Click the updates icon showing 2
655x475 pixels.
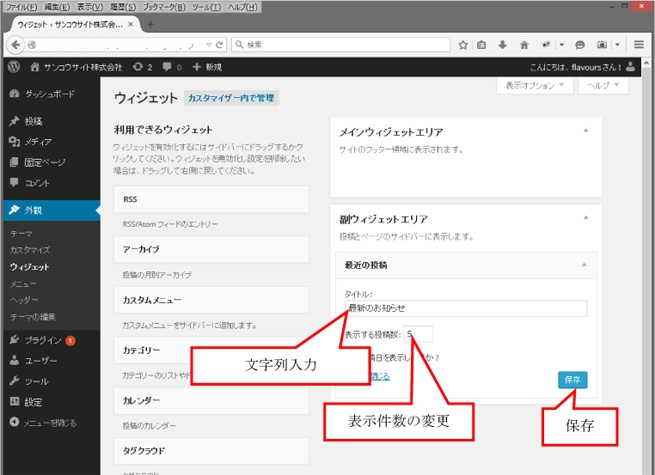(x=142, y=67)
